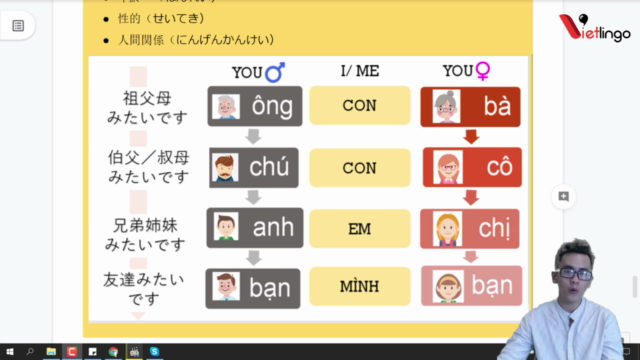Click the '祖父母みたいです' row label
The width and height of the screenshot is (640, 360).
pyautogui.click(x=147, y=108)
